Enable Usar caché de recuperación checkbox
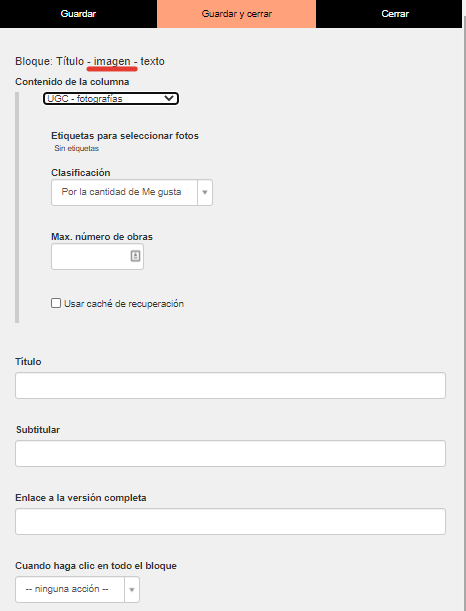 [56, 303]
